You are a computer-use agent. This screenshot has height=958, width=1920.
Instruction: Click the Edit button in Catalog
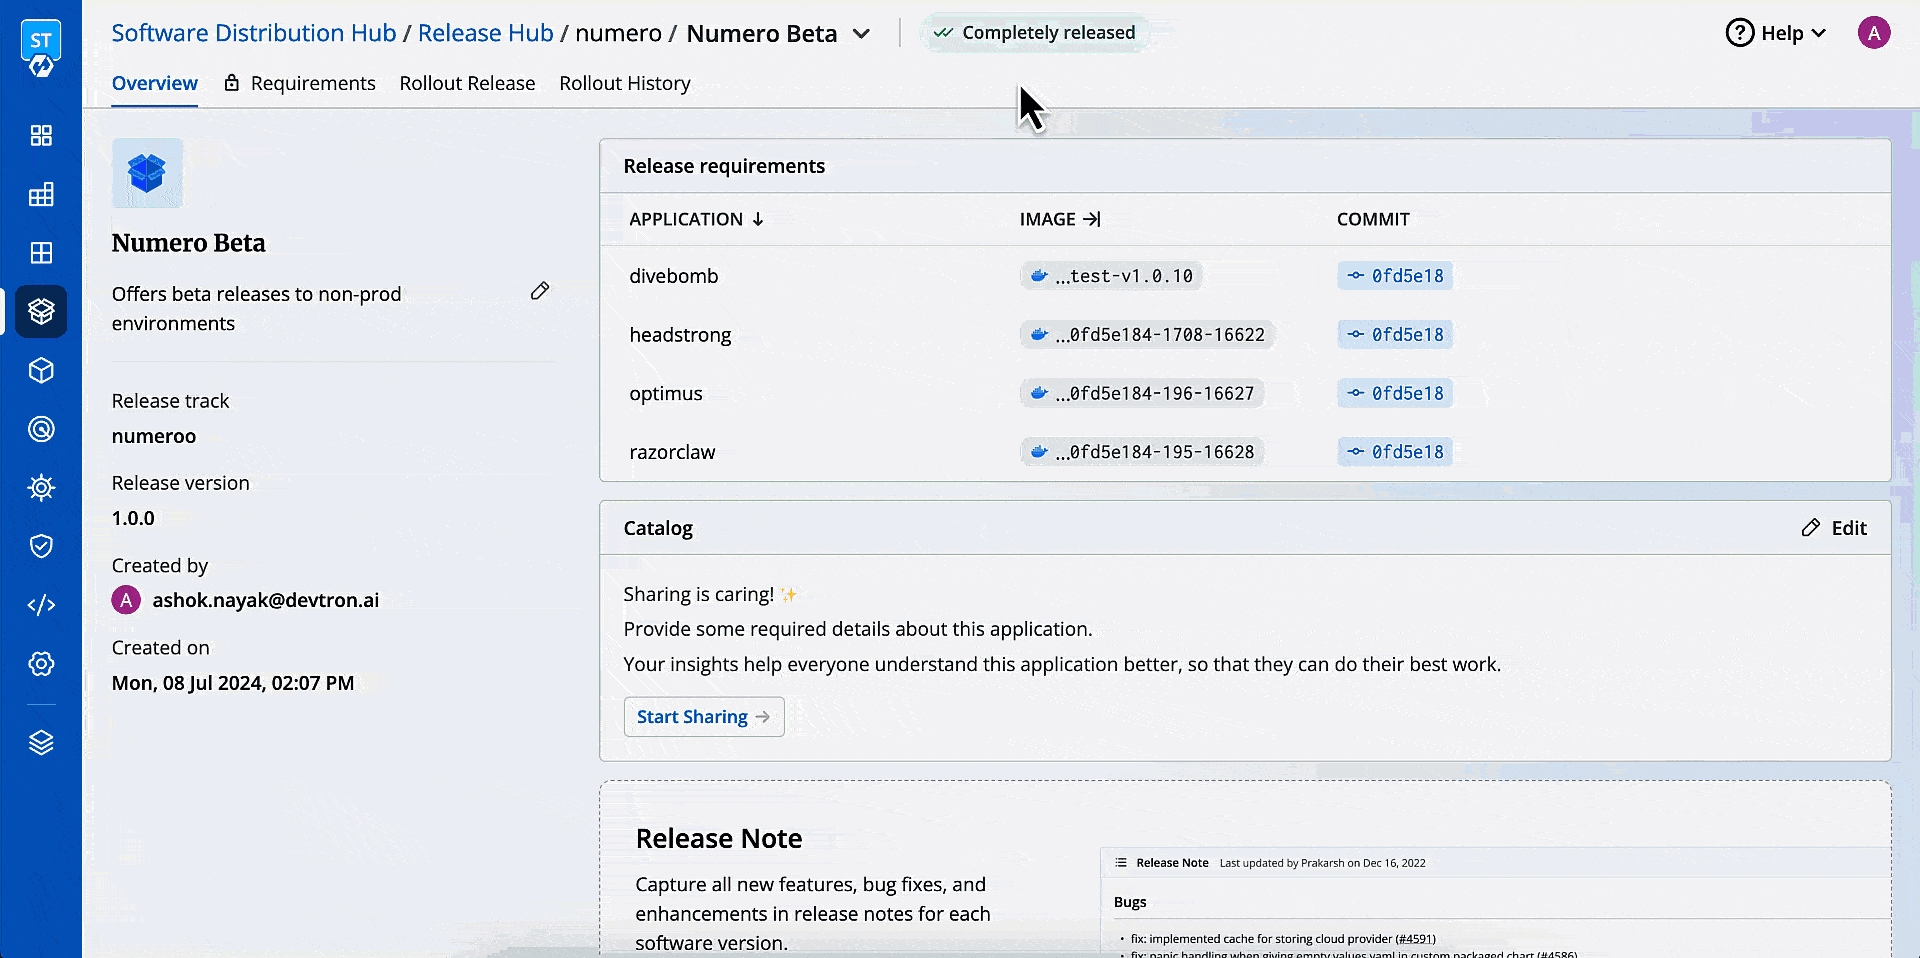tap(1834, 528)
